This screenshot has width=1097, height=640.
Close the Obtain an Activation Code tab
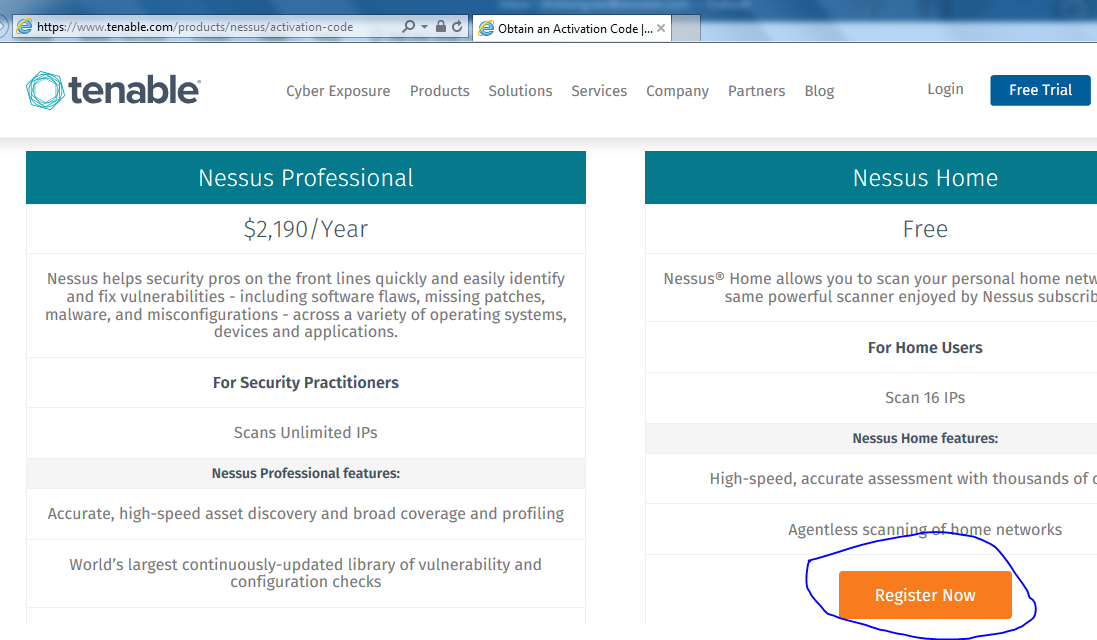point(660,29)
